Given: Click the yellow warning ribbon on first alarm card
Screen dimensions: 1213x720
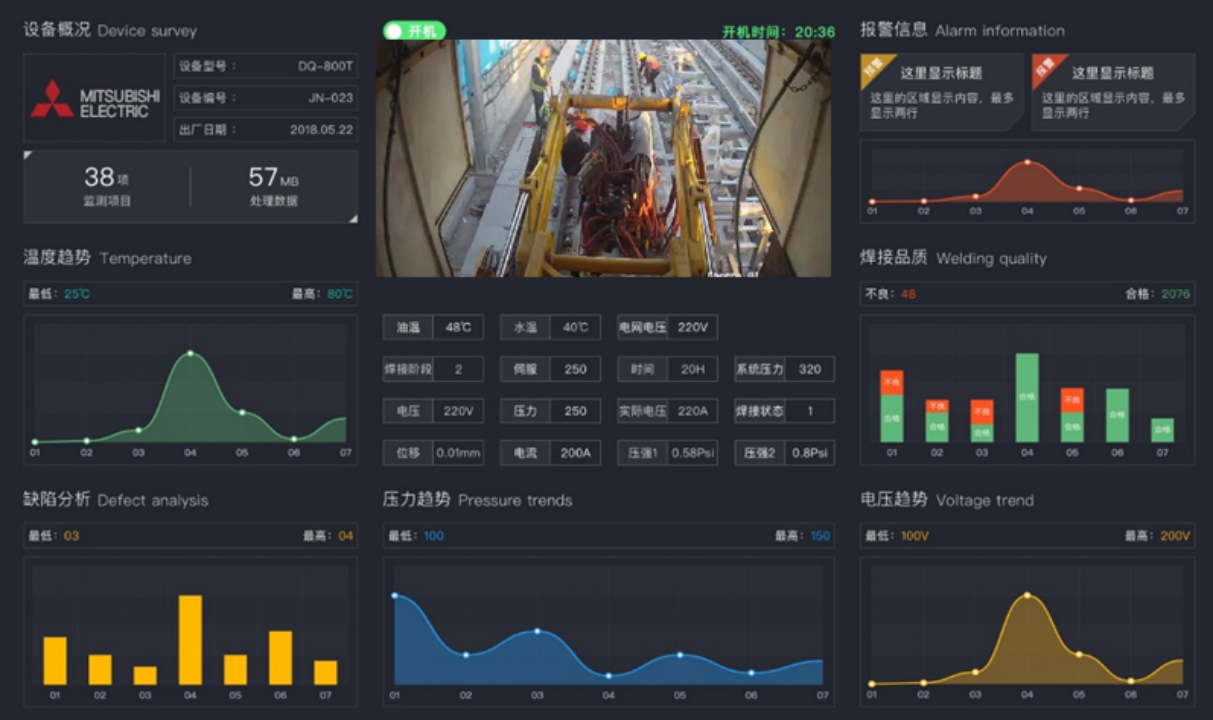Looking at the screenshot, I should pyautogui.click(x=875, y=69).
